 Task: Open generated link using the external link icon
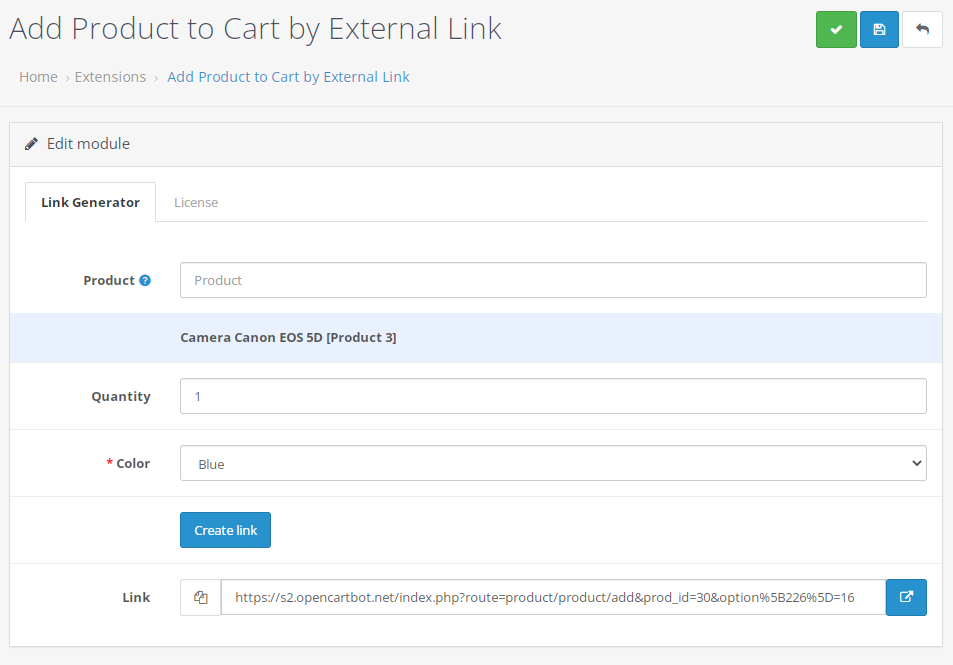click(x=906, y=597)
